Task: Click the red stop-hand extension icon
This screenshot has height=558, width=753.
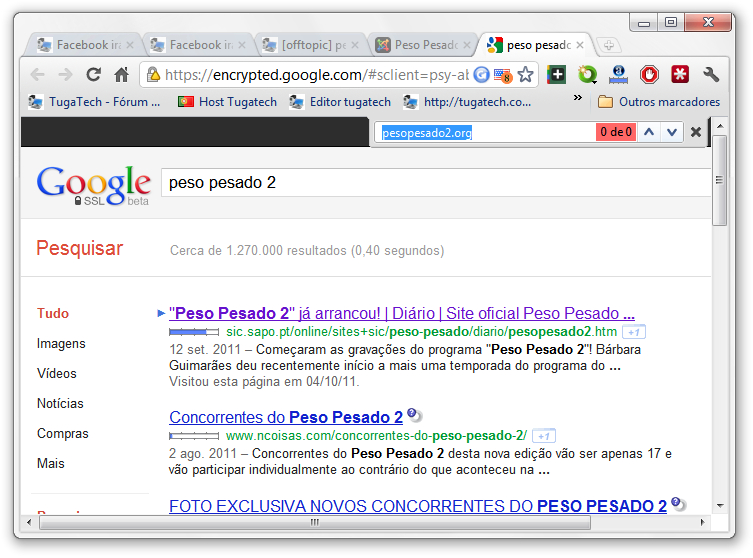Action: pyautogui.click(x=649, y=74)
